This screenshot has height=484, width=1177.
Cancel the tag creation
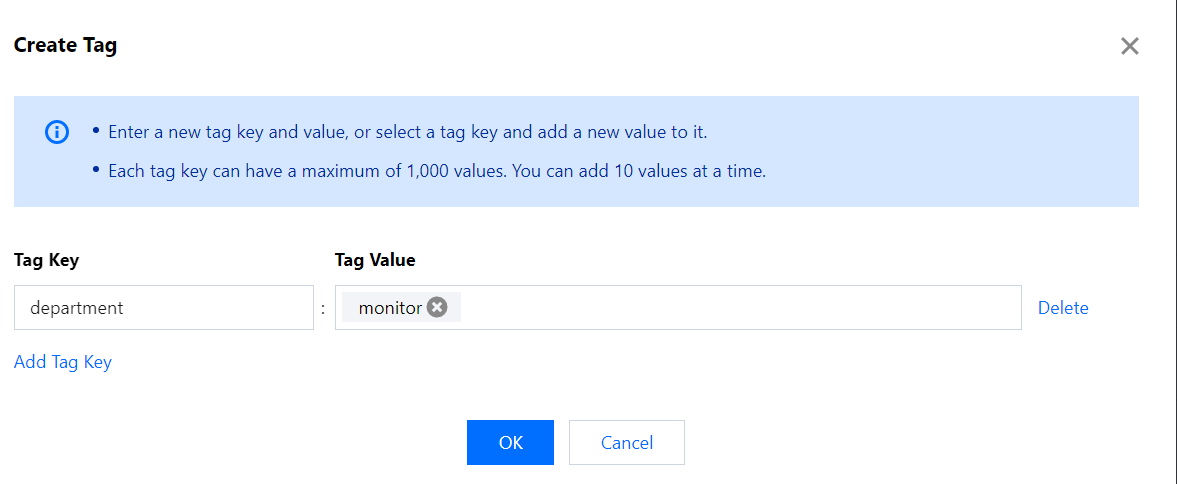(x=626, y=443)
